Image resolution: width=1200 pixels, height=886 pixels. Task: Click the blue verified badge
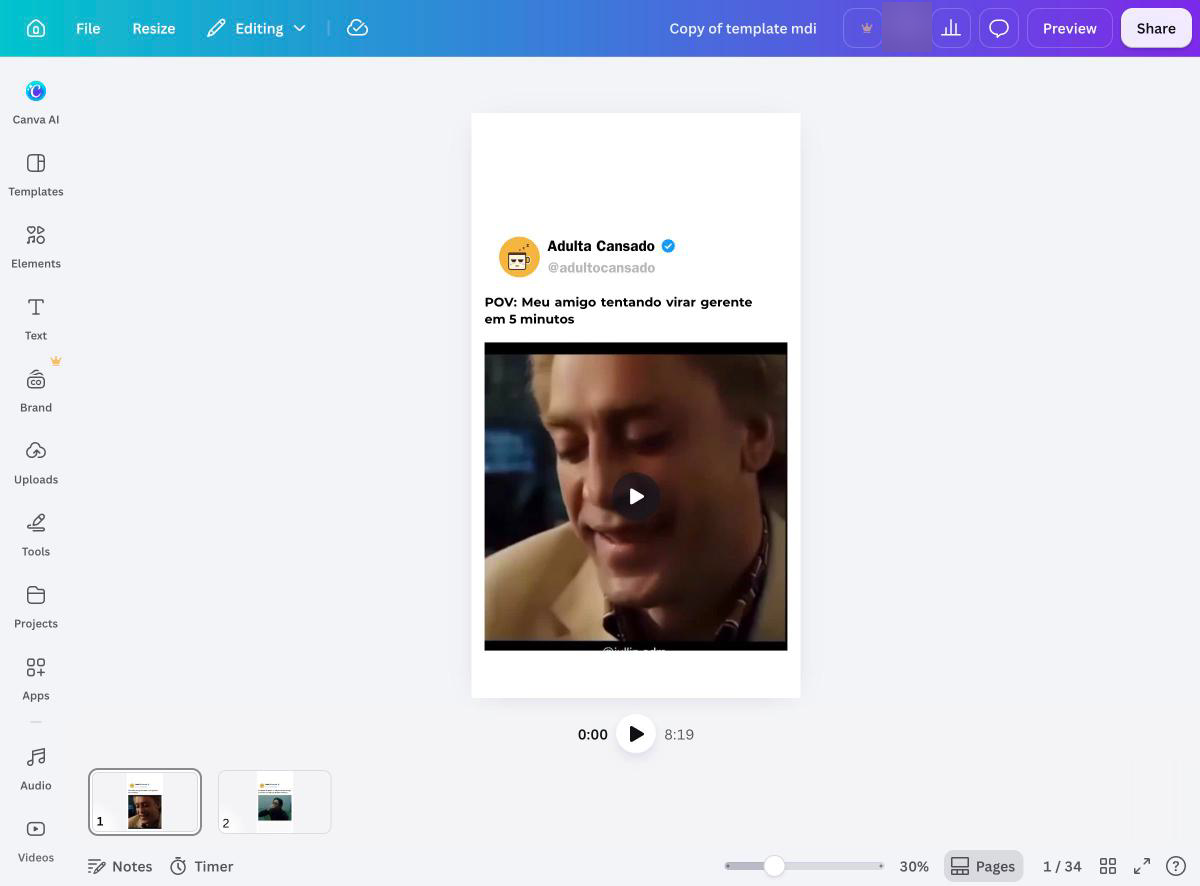point(668,246)
